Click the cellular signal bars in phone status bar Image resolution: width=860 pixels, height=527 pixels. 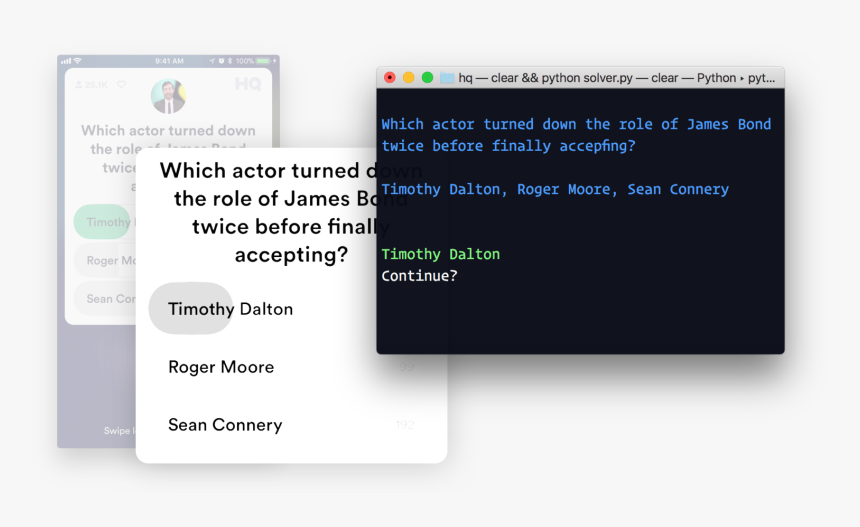(66, 61)
